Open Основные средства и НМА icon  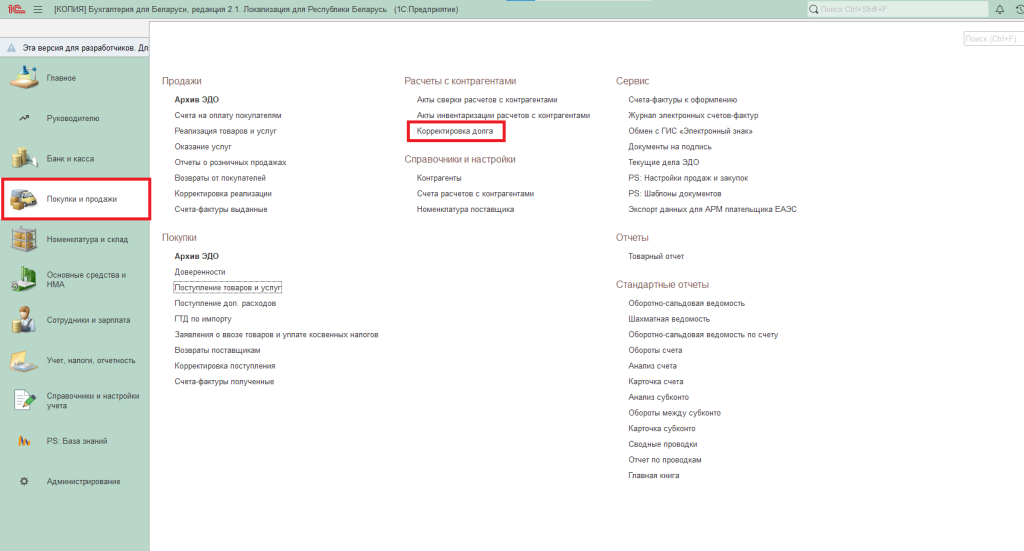pyautogui.click(x=24, y=279)
